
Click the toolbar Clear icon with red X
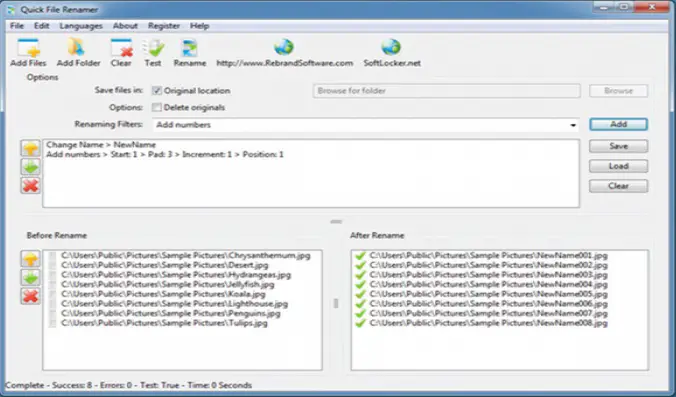(122, 48)
